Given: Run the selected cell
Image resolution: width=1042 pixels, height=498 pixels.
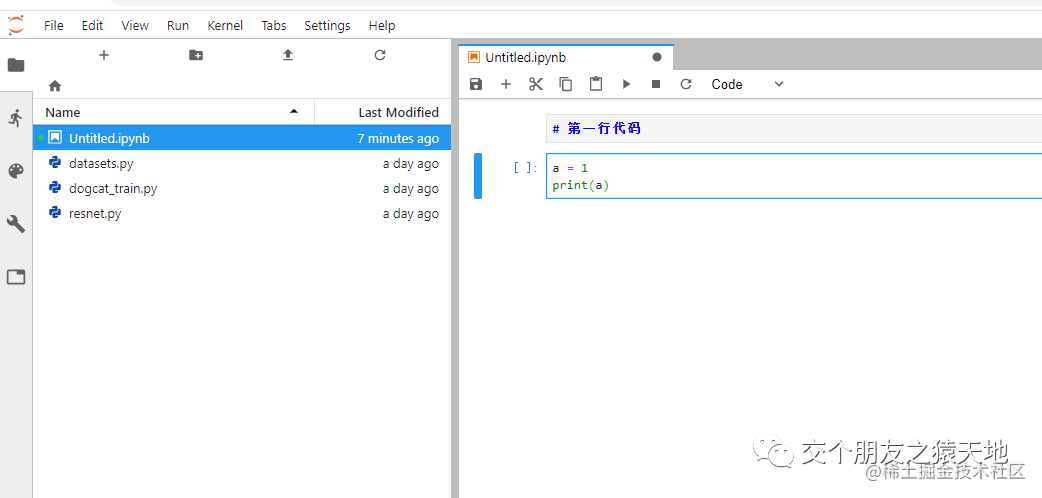Looking at the screenshot, I should click(x=626, y=84).
